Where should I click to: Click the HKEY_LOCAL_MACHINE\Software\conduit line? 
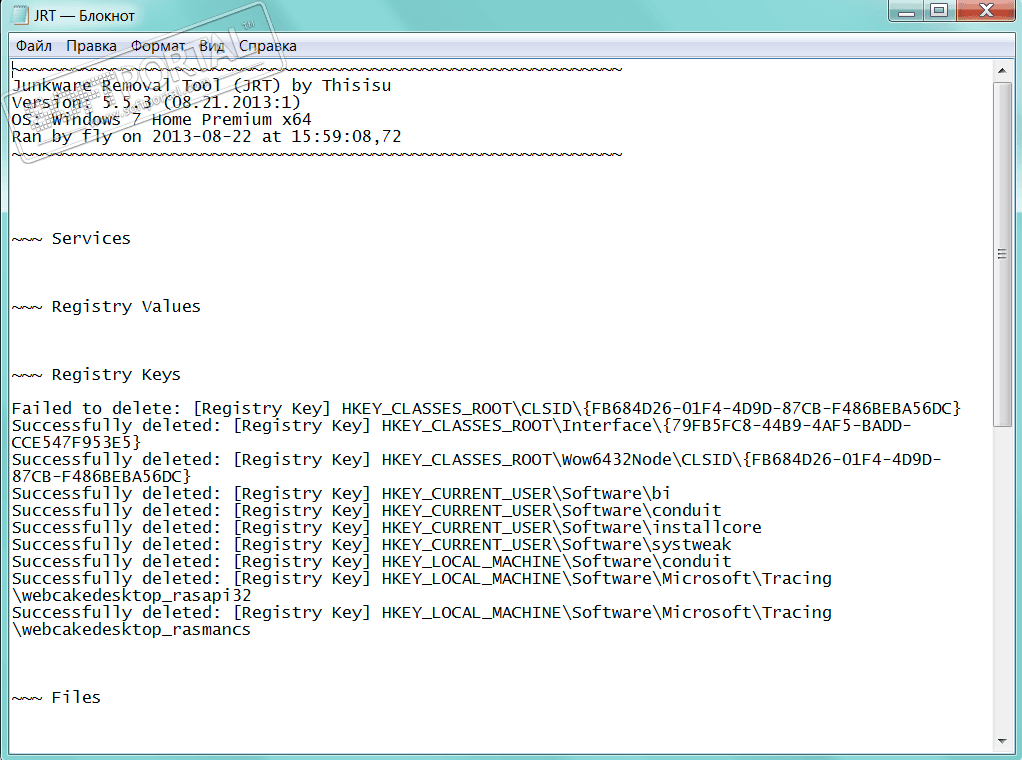[x=372, y=561]
